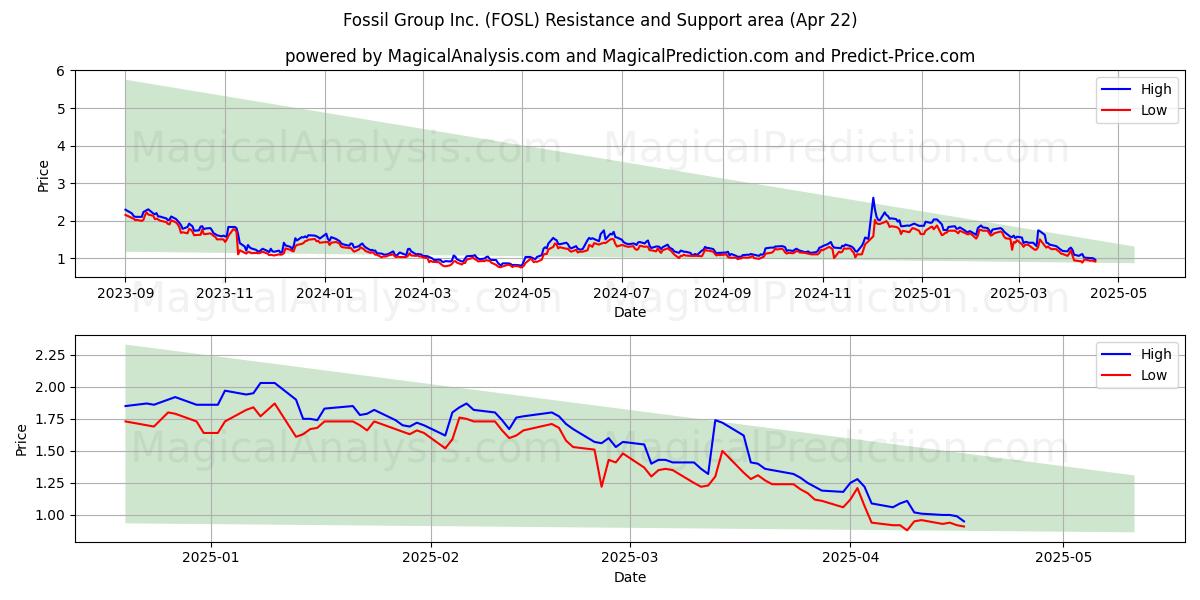Click the "2023-11" date tick label
The width and height of the screenshot is (1200, 600).
225,293
